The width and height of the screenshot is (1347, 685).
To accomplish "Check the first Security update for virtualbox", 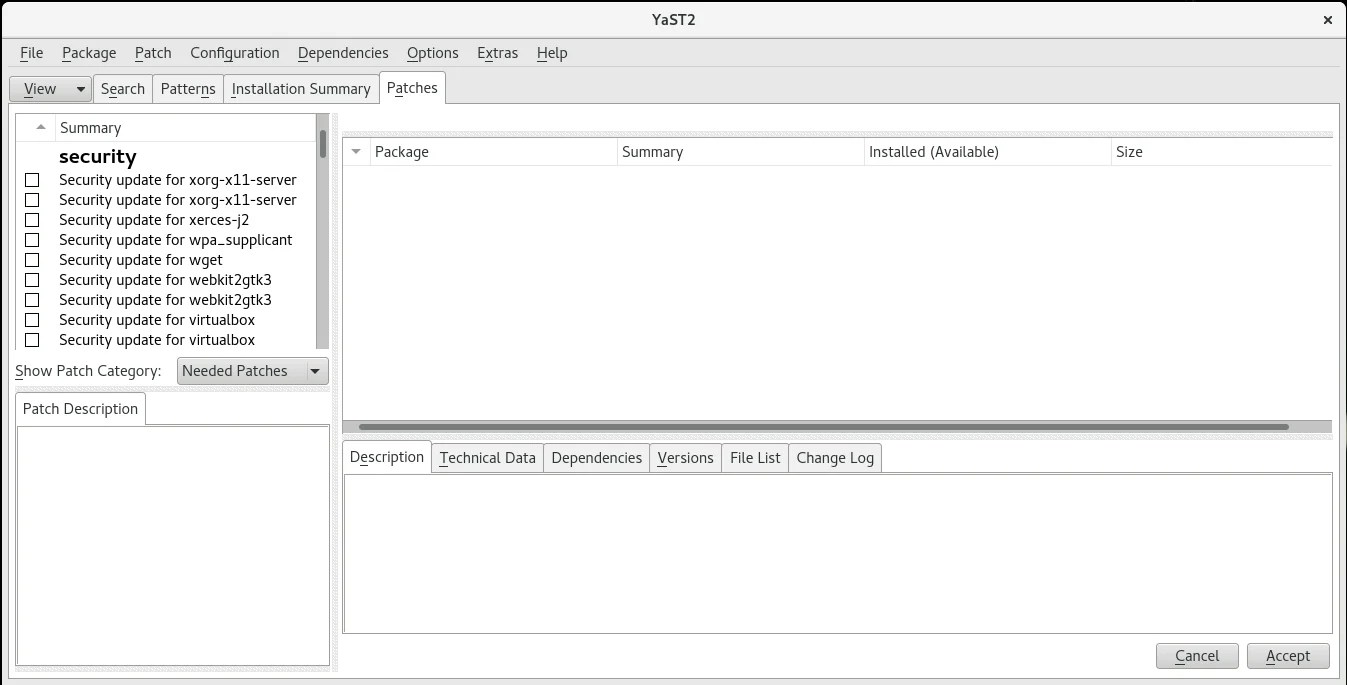I will point(31,320).
